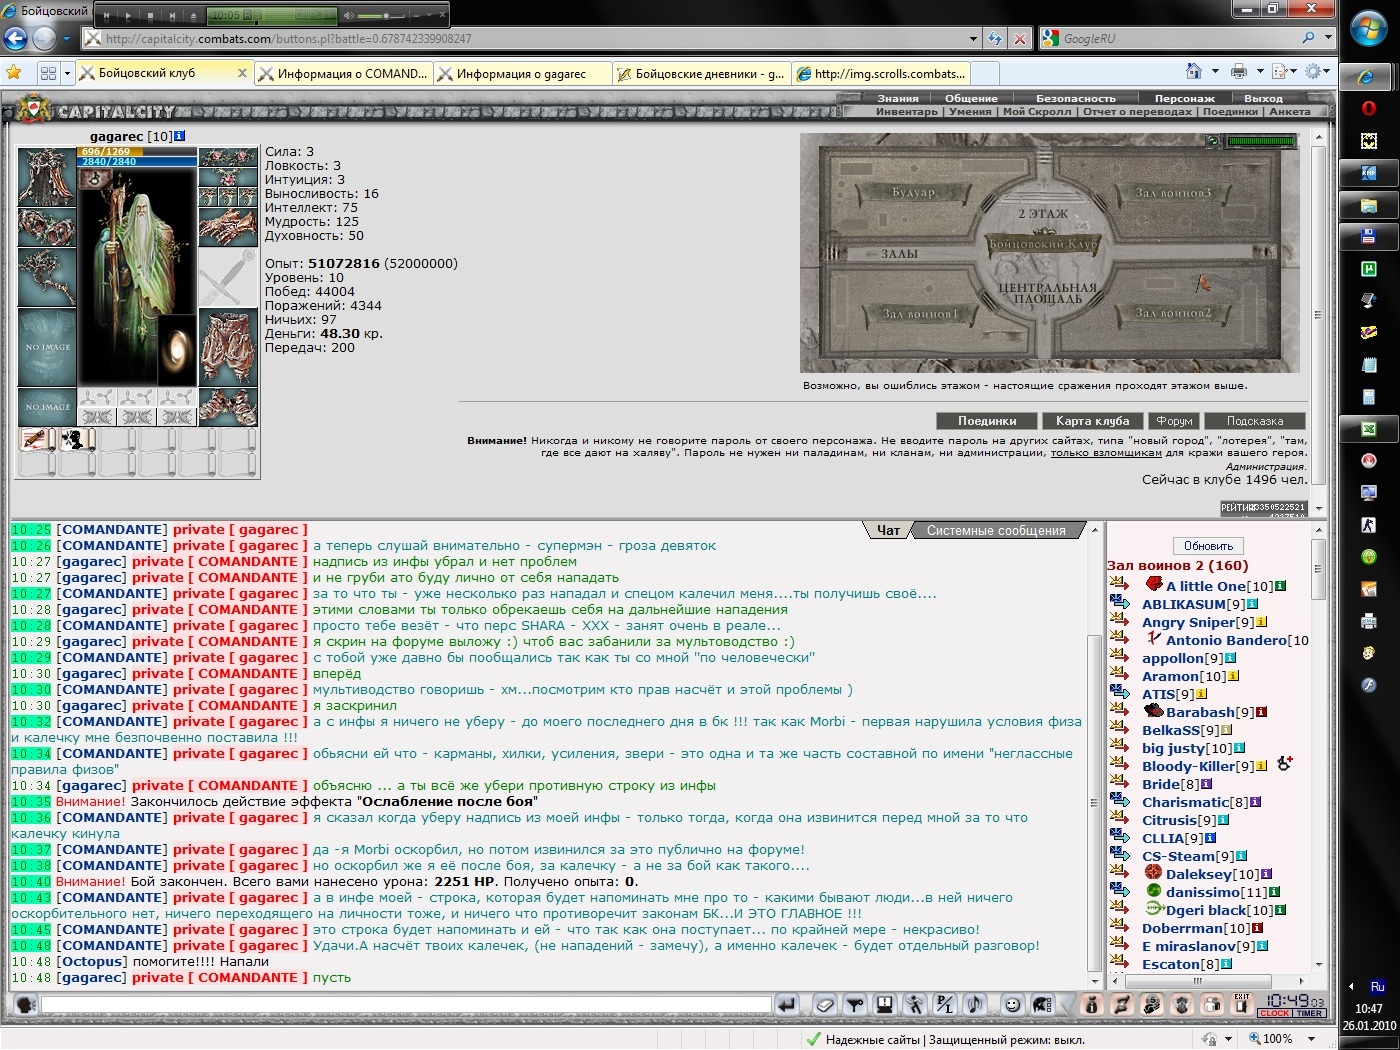The image size is (1400, 1050).
Task: Click the только взломщикам link
Action: [1106, 453]
